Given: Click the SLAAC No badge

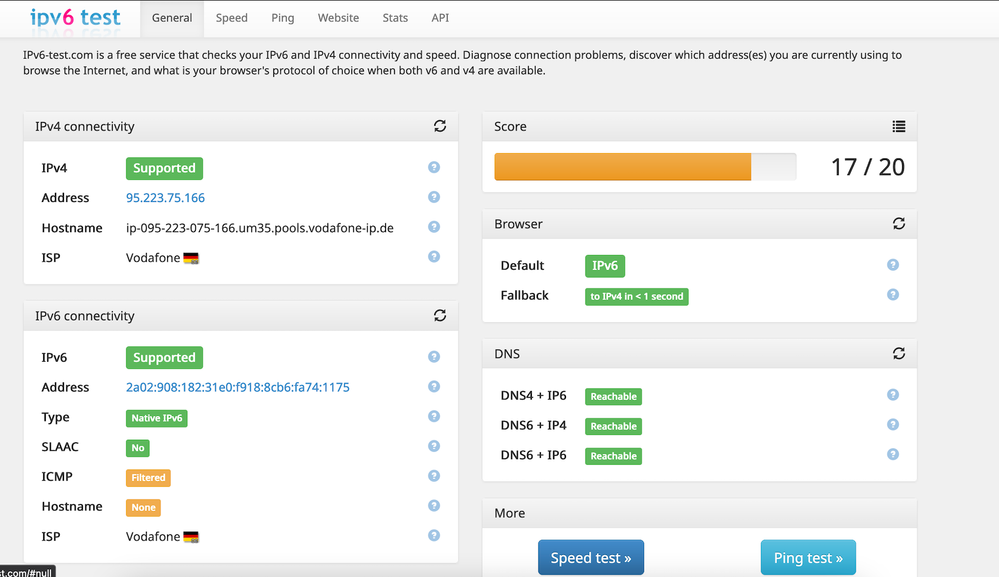Looking at the screenshot, I should coord(138,448).
